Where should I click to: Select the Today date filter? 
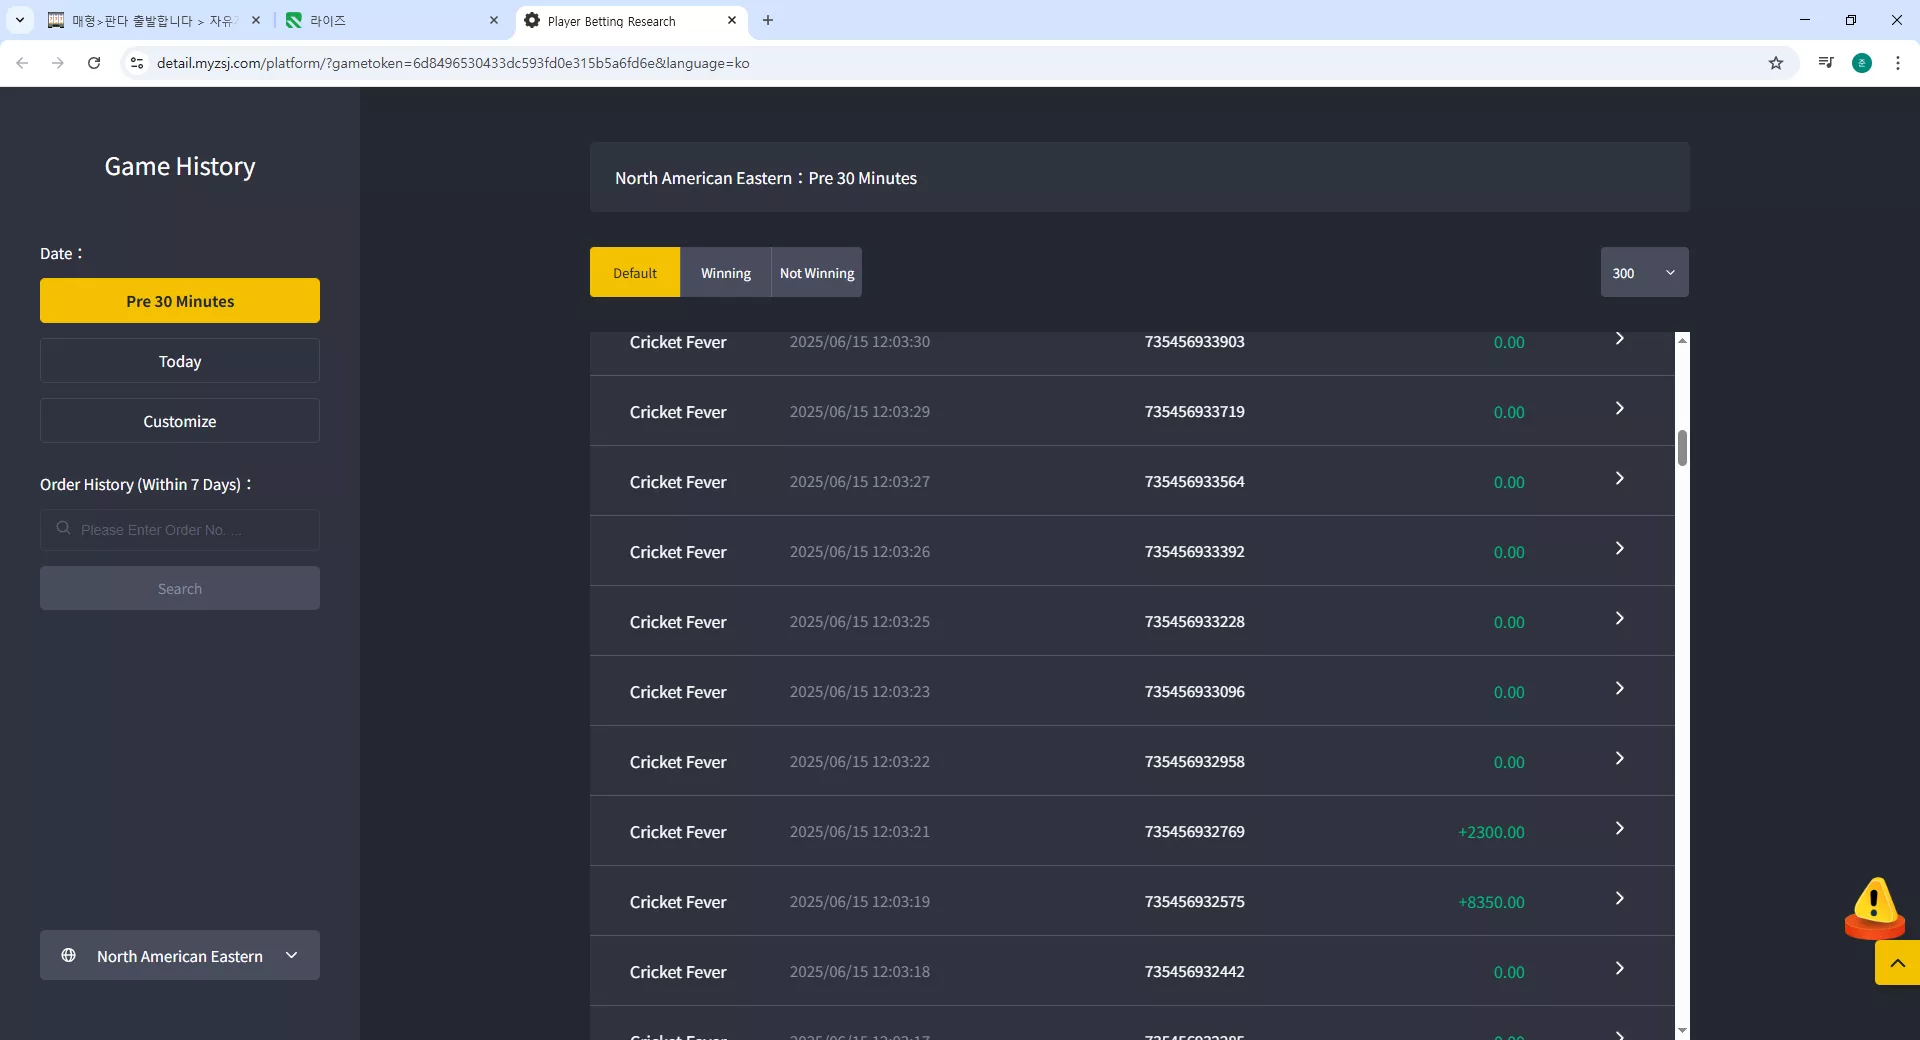click(x=180, y=361)
